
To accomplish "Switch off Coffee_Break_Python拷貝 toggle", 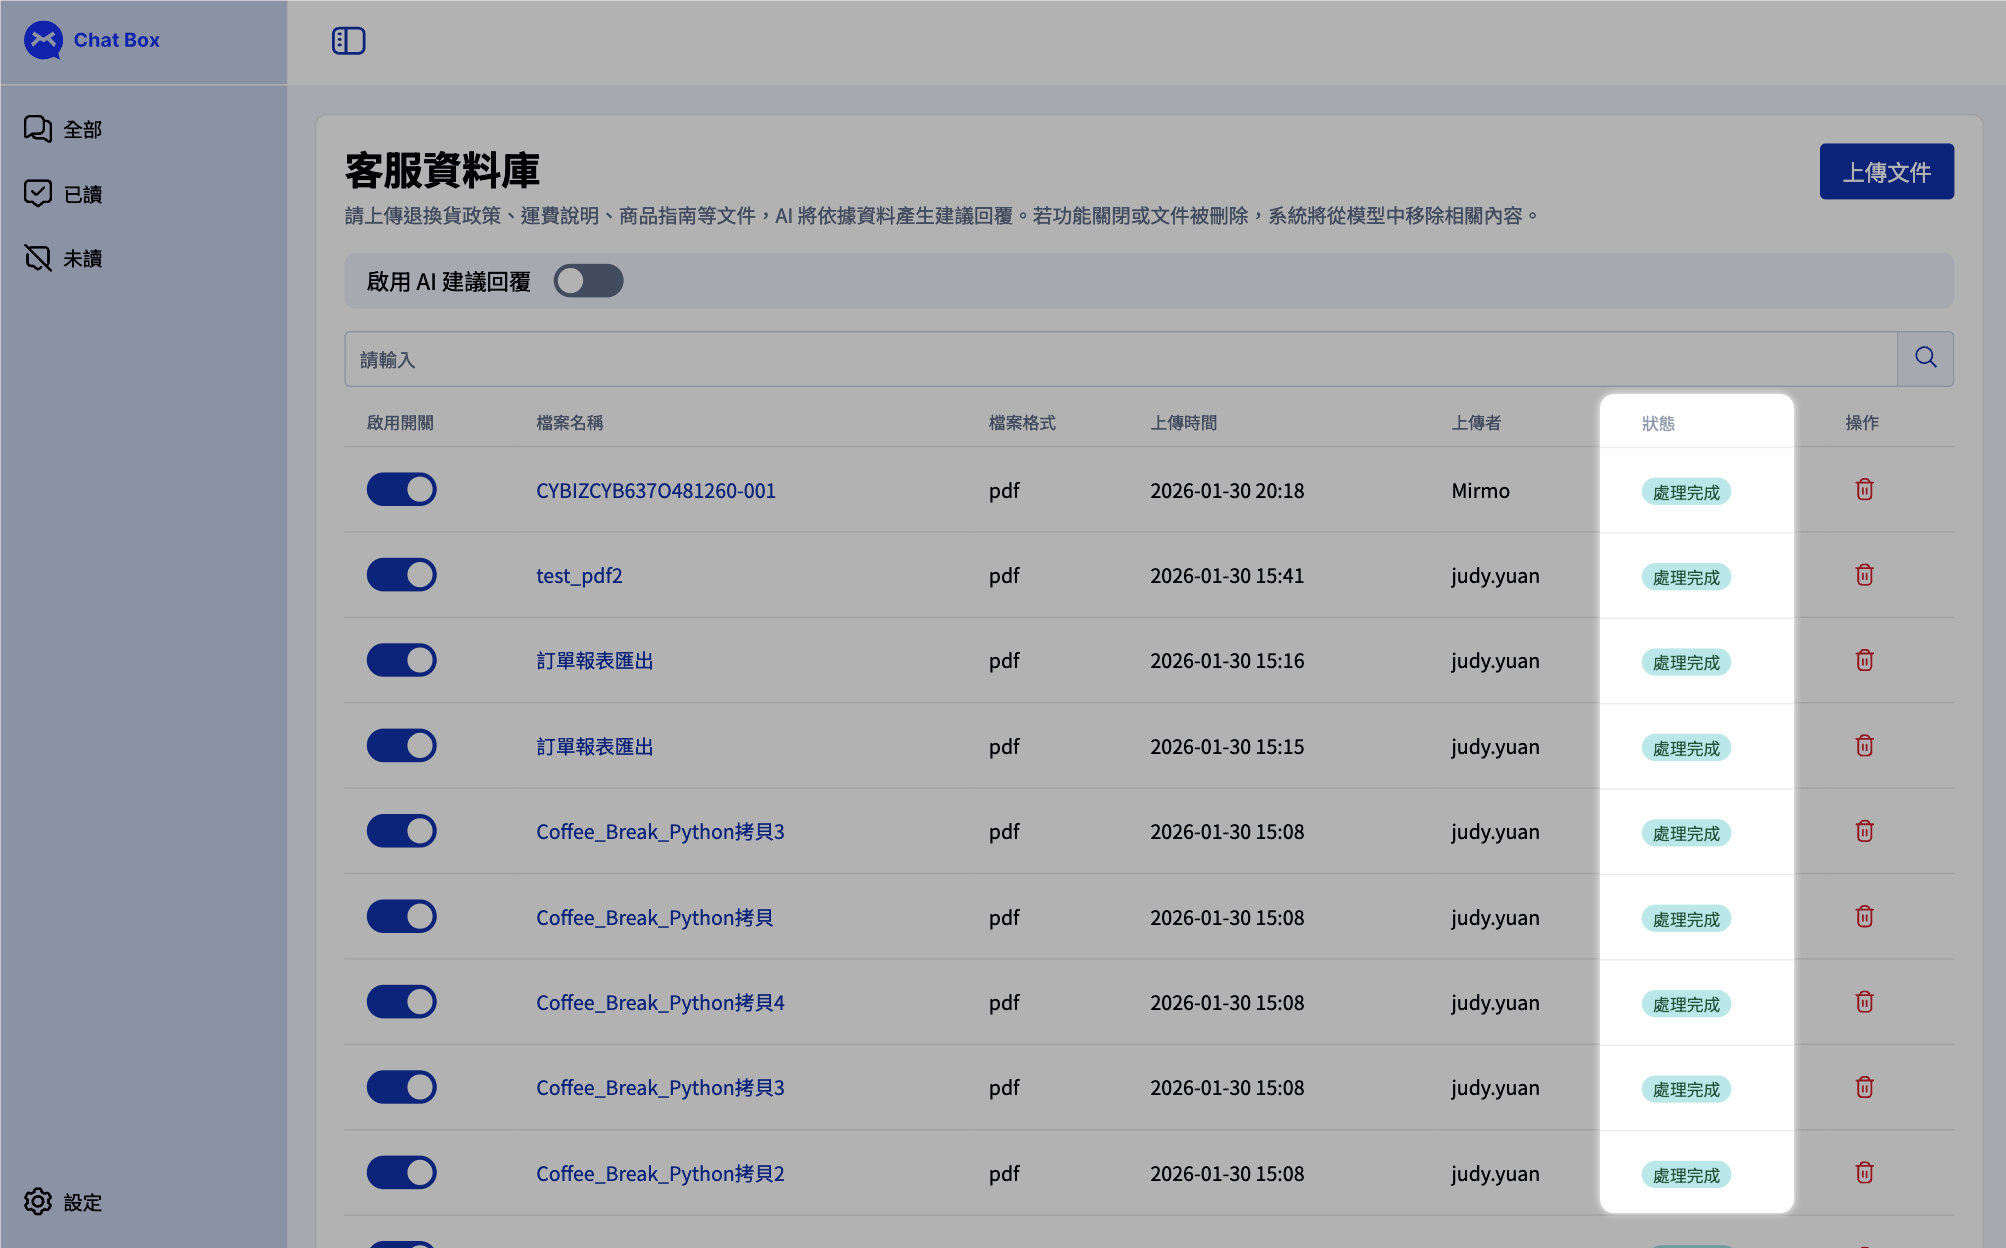I will coord(401,917).
